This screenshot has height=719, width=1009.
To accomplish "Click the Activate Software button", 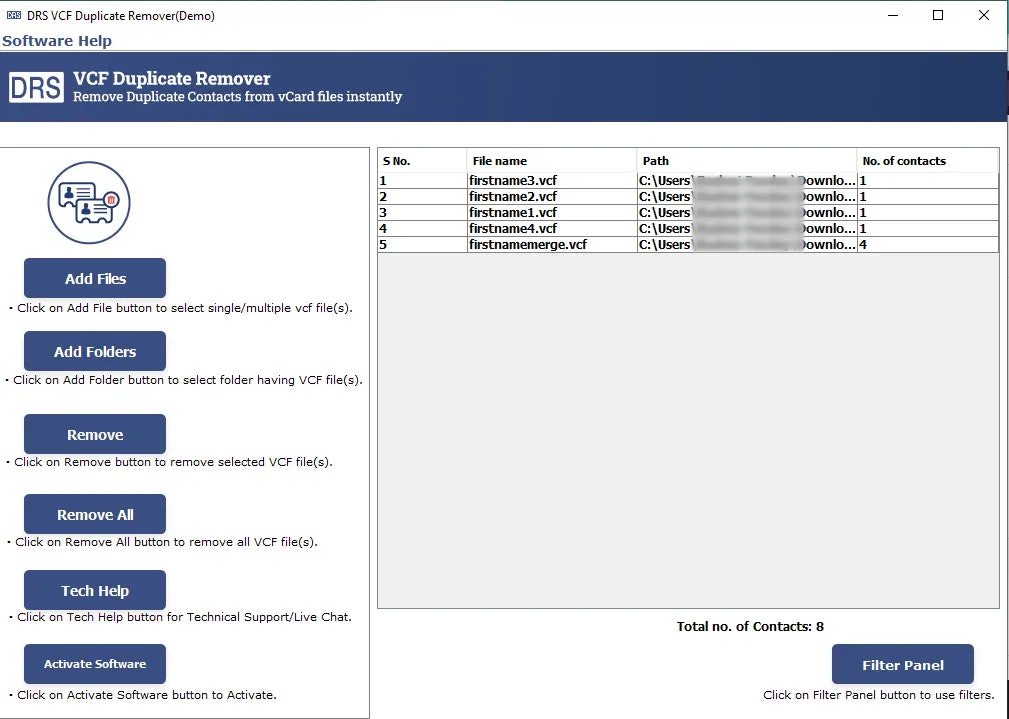I will click(x=94, y=663).
